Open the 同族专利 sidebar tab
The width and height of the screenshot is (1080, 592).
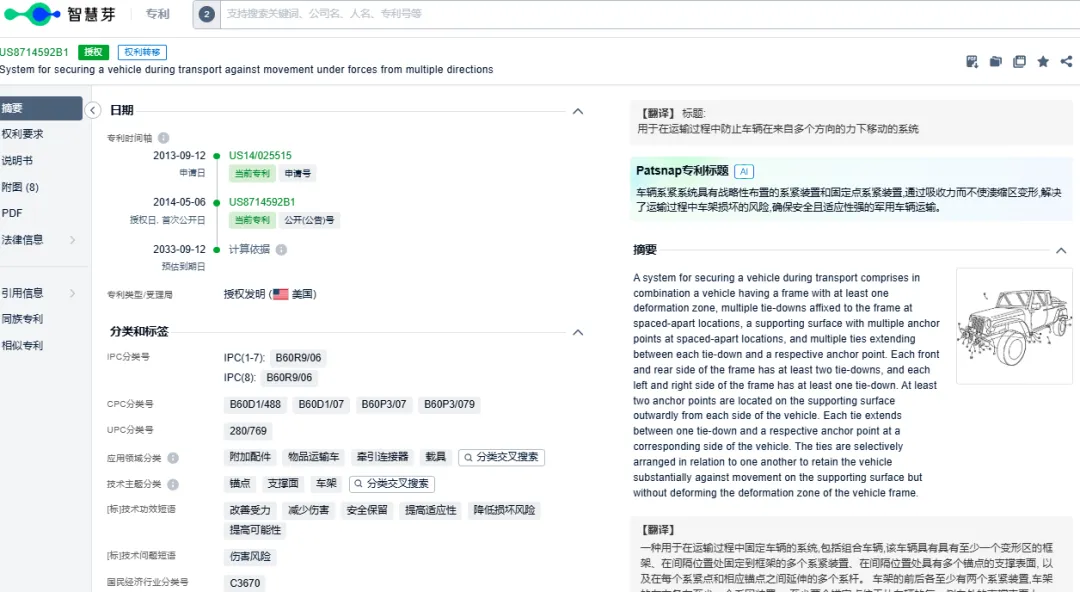click(x=22, y=319)
